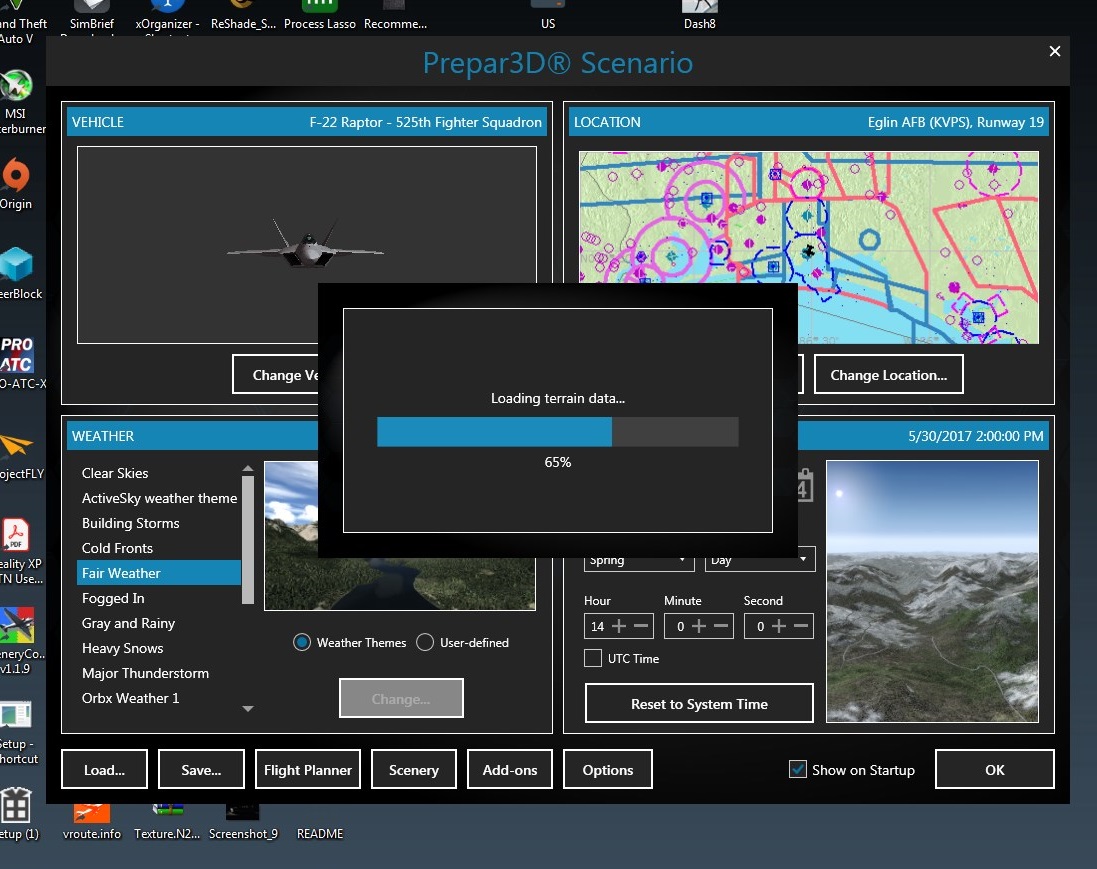
Task: Open the Texture.N2... desktop file
Action: 167,822
